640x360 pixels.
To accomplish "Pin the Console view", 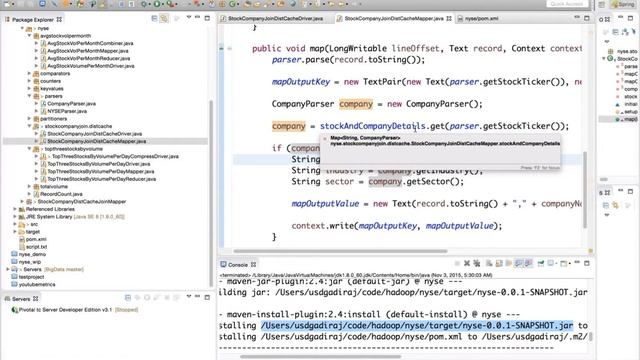I will tap(541, 264).
